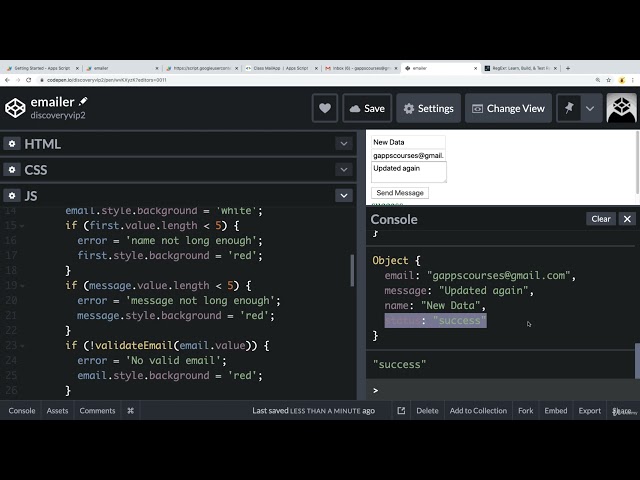This screenshot has height=480, width=640.
Task: Open a new browser tab
Action: pos(568,68)
